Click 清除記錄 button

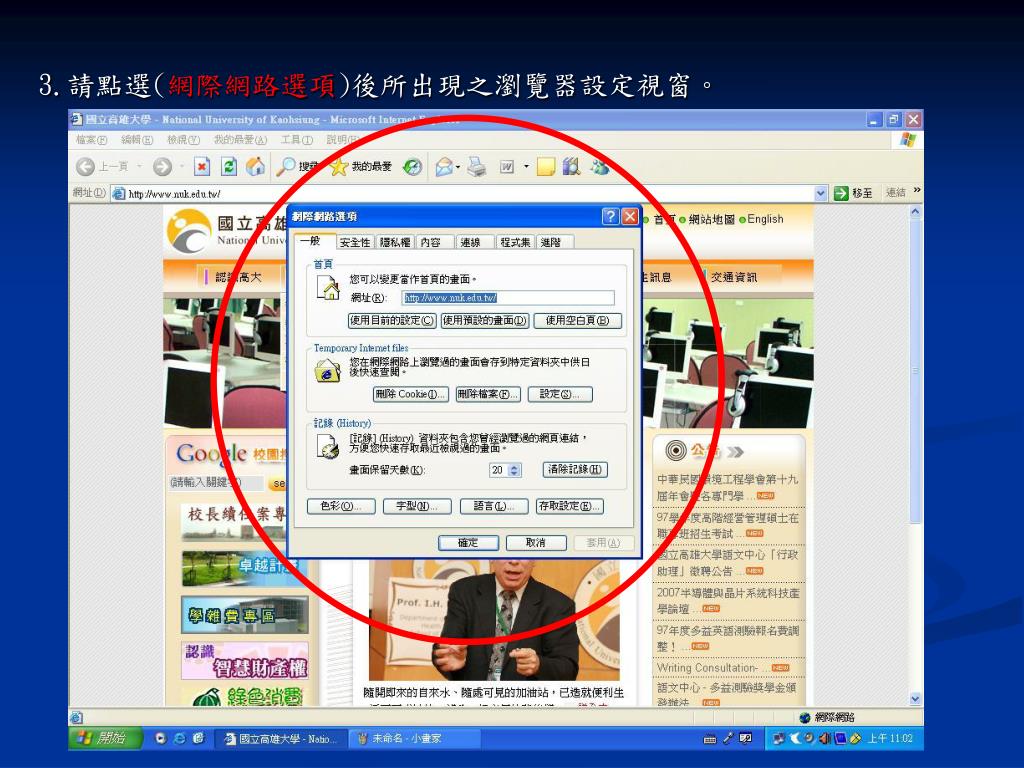(575, 470)
